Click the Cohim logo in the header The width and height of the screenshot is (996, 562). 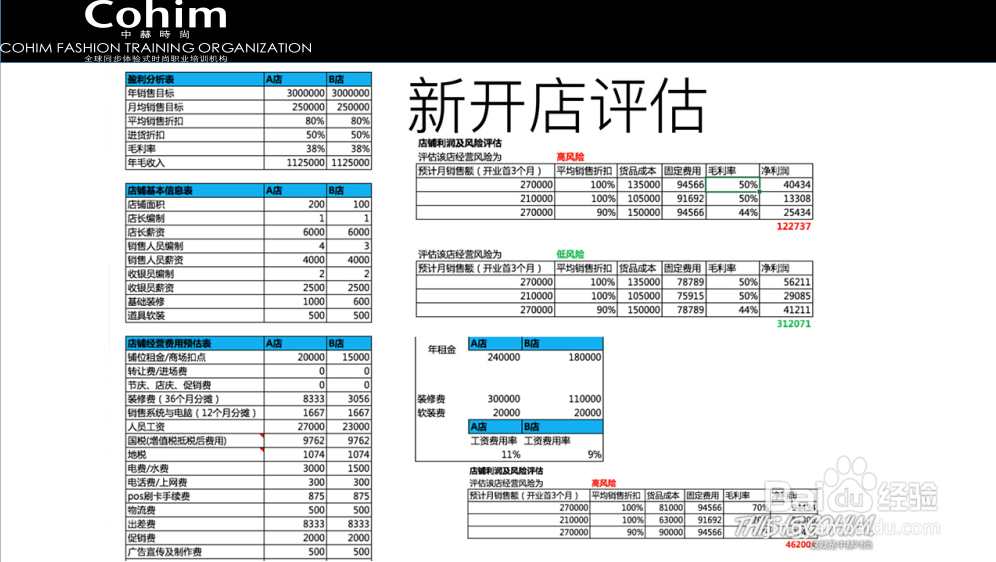[x=156, y=15]
